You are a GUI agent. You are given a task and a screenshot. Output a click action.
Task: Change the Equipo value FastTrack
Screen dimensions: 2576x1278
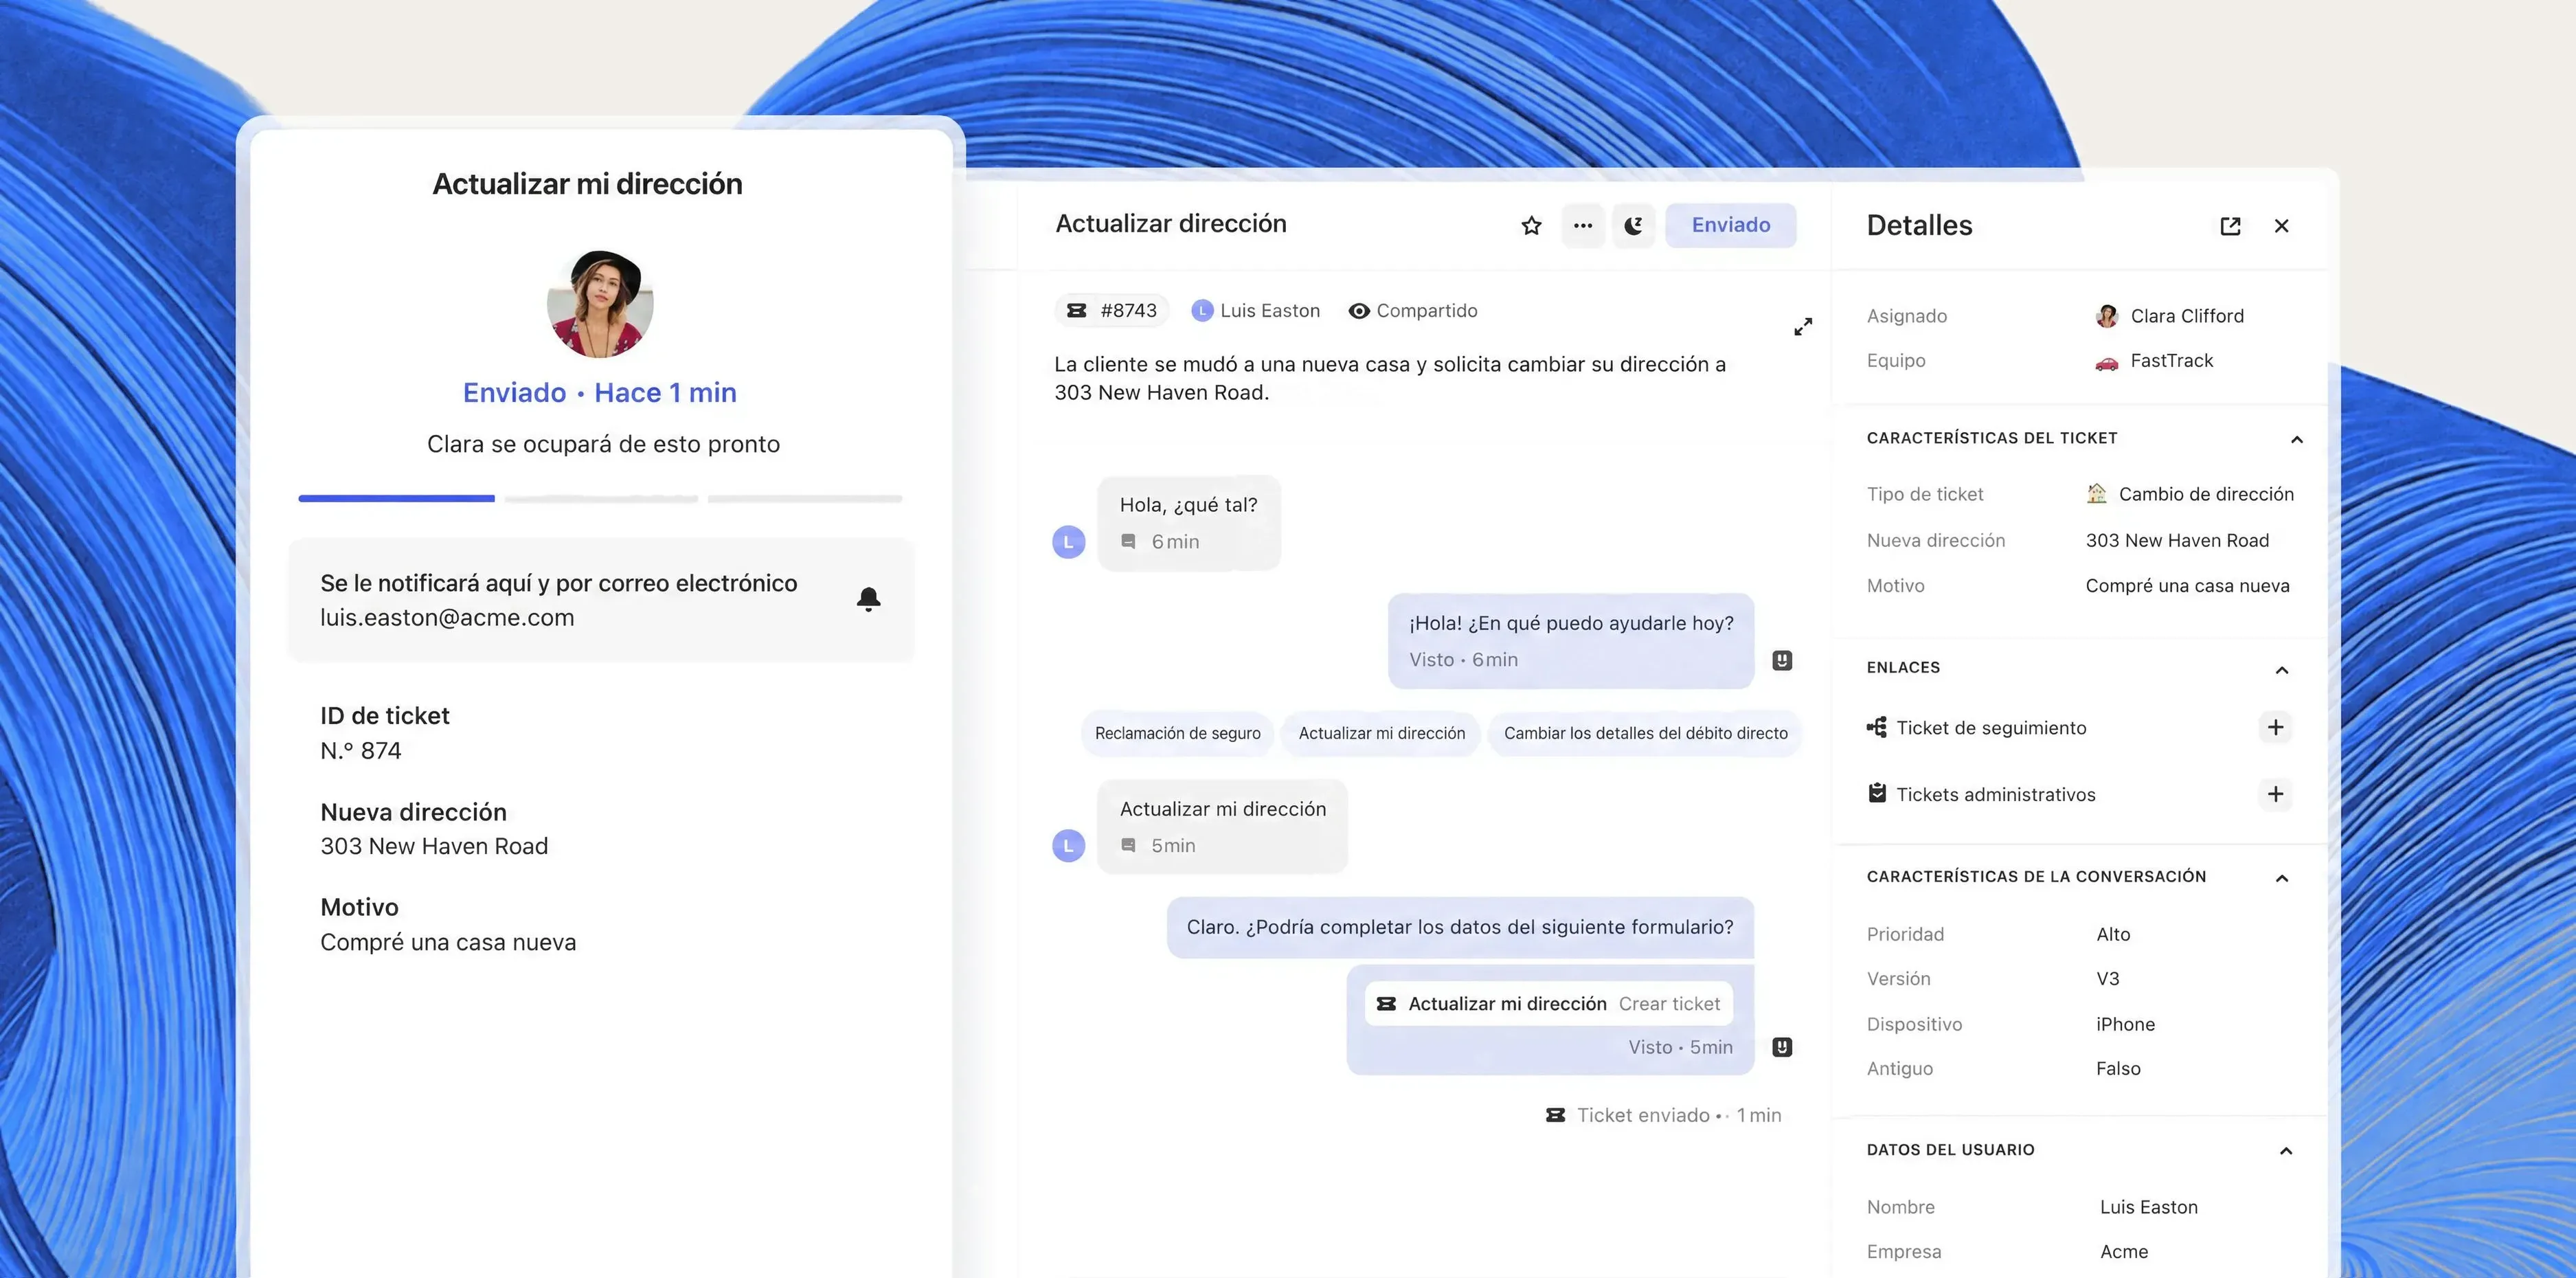pos(2154,361)
